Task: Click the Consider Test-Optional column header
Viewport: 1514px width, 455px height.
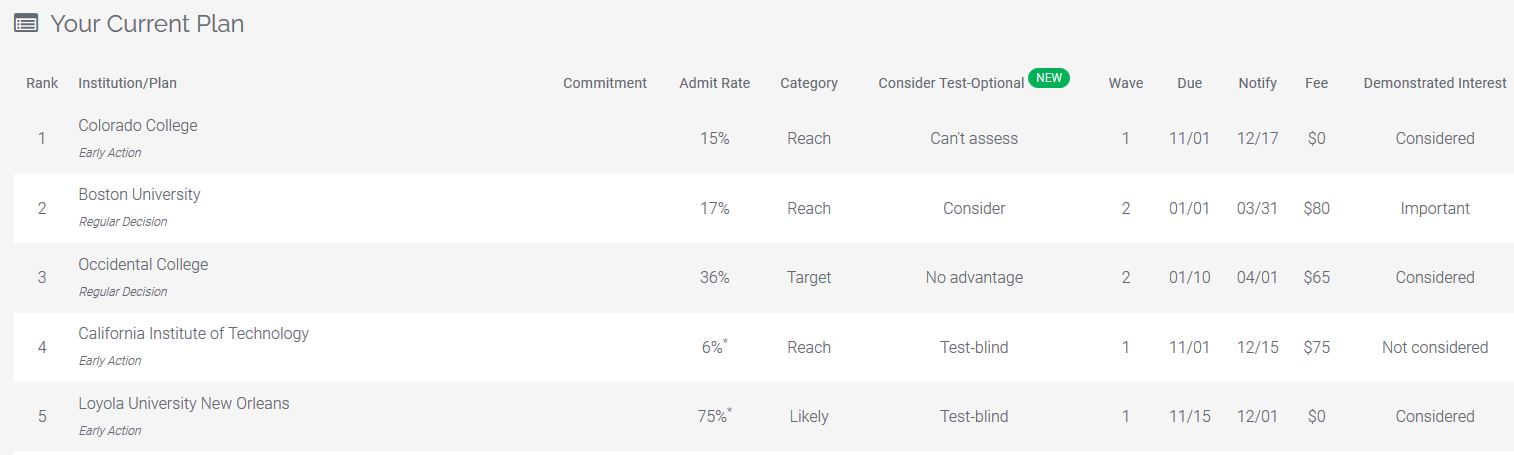Action: (951, 83)
